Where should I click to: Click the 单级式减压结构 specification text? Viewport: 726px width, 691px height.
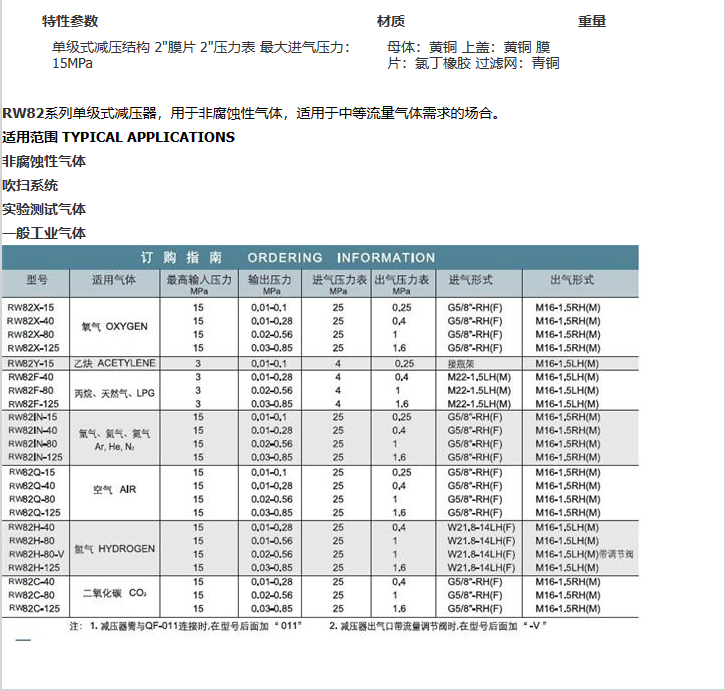pyautogui.click(x=202, y=55)
